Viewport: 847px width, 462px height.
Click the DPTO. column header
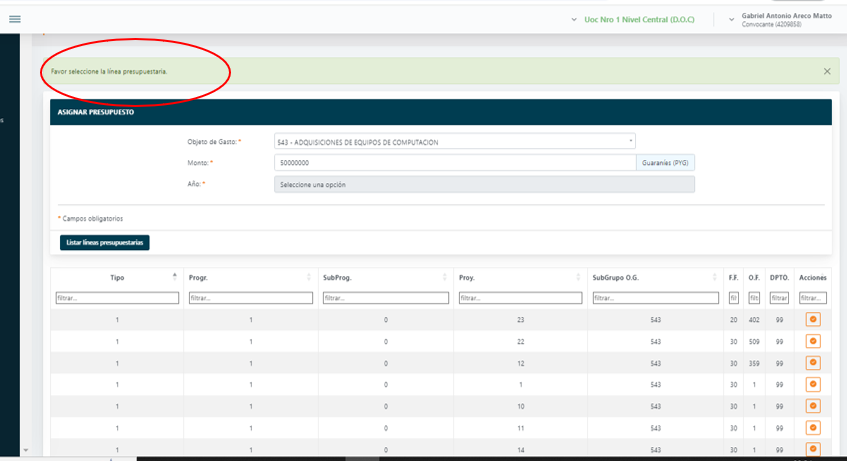tap(779, 278)
